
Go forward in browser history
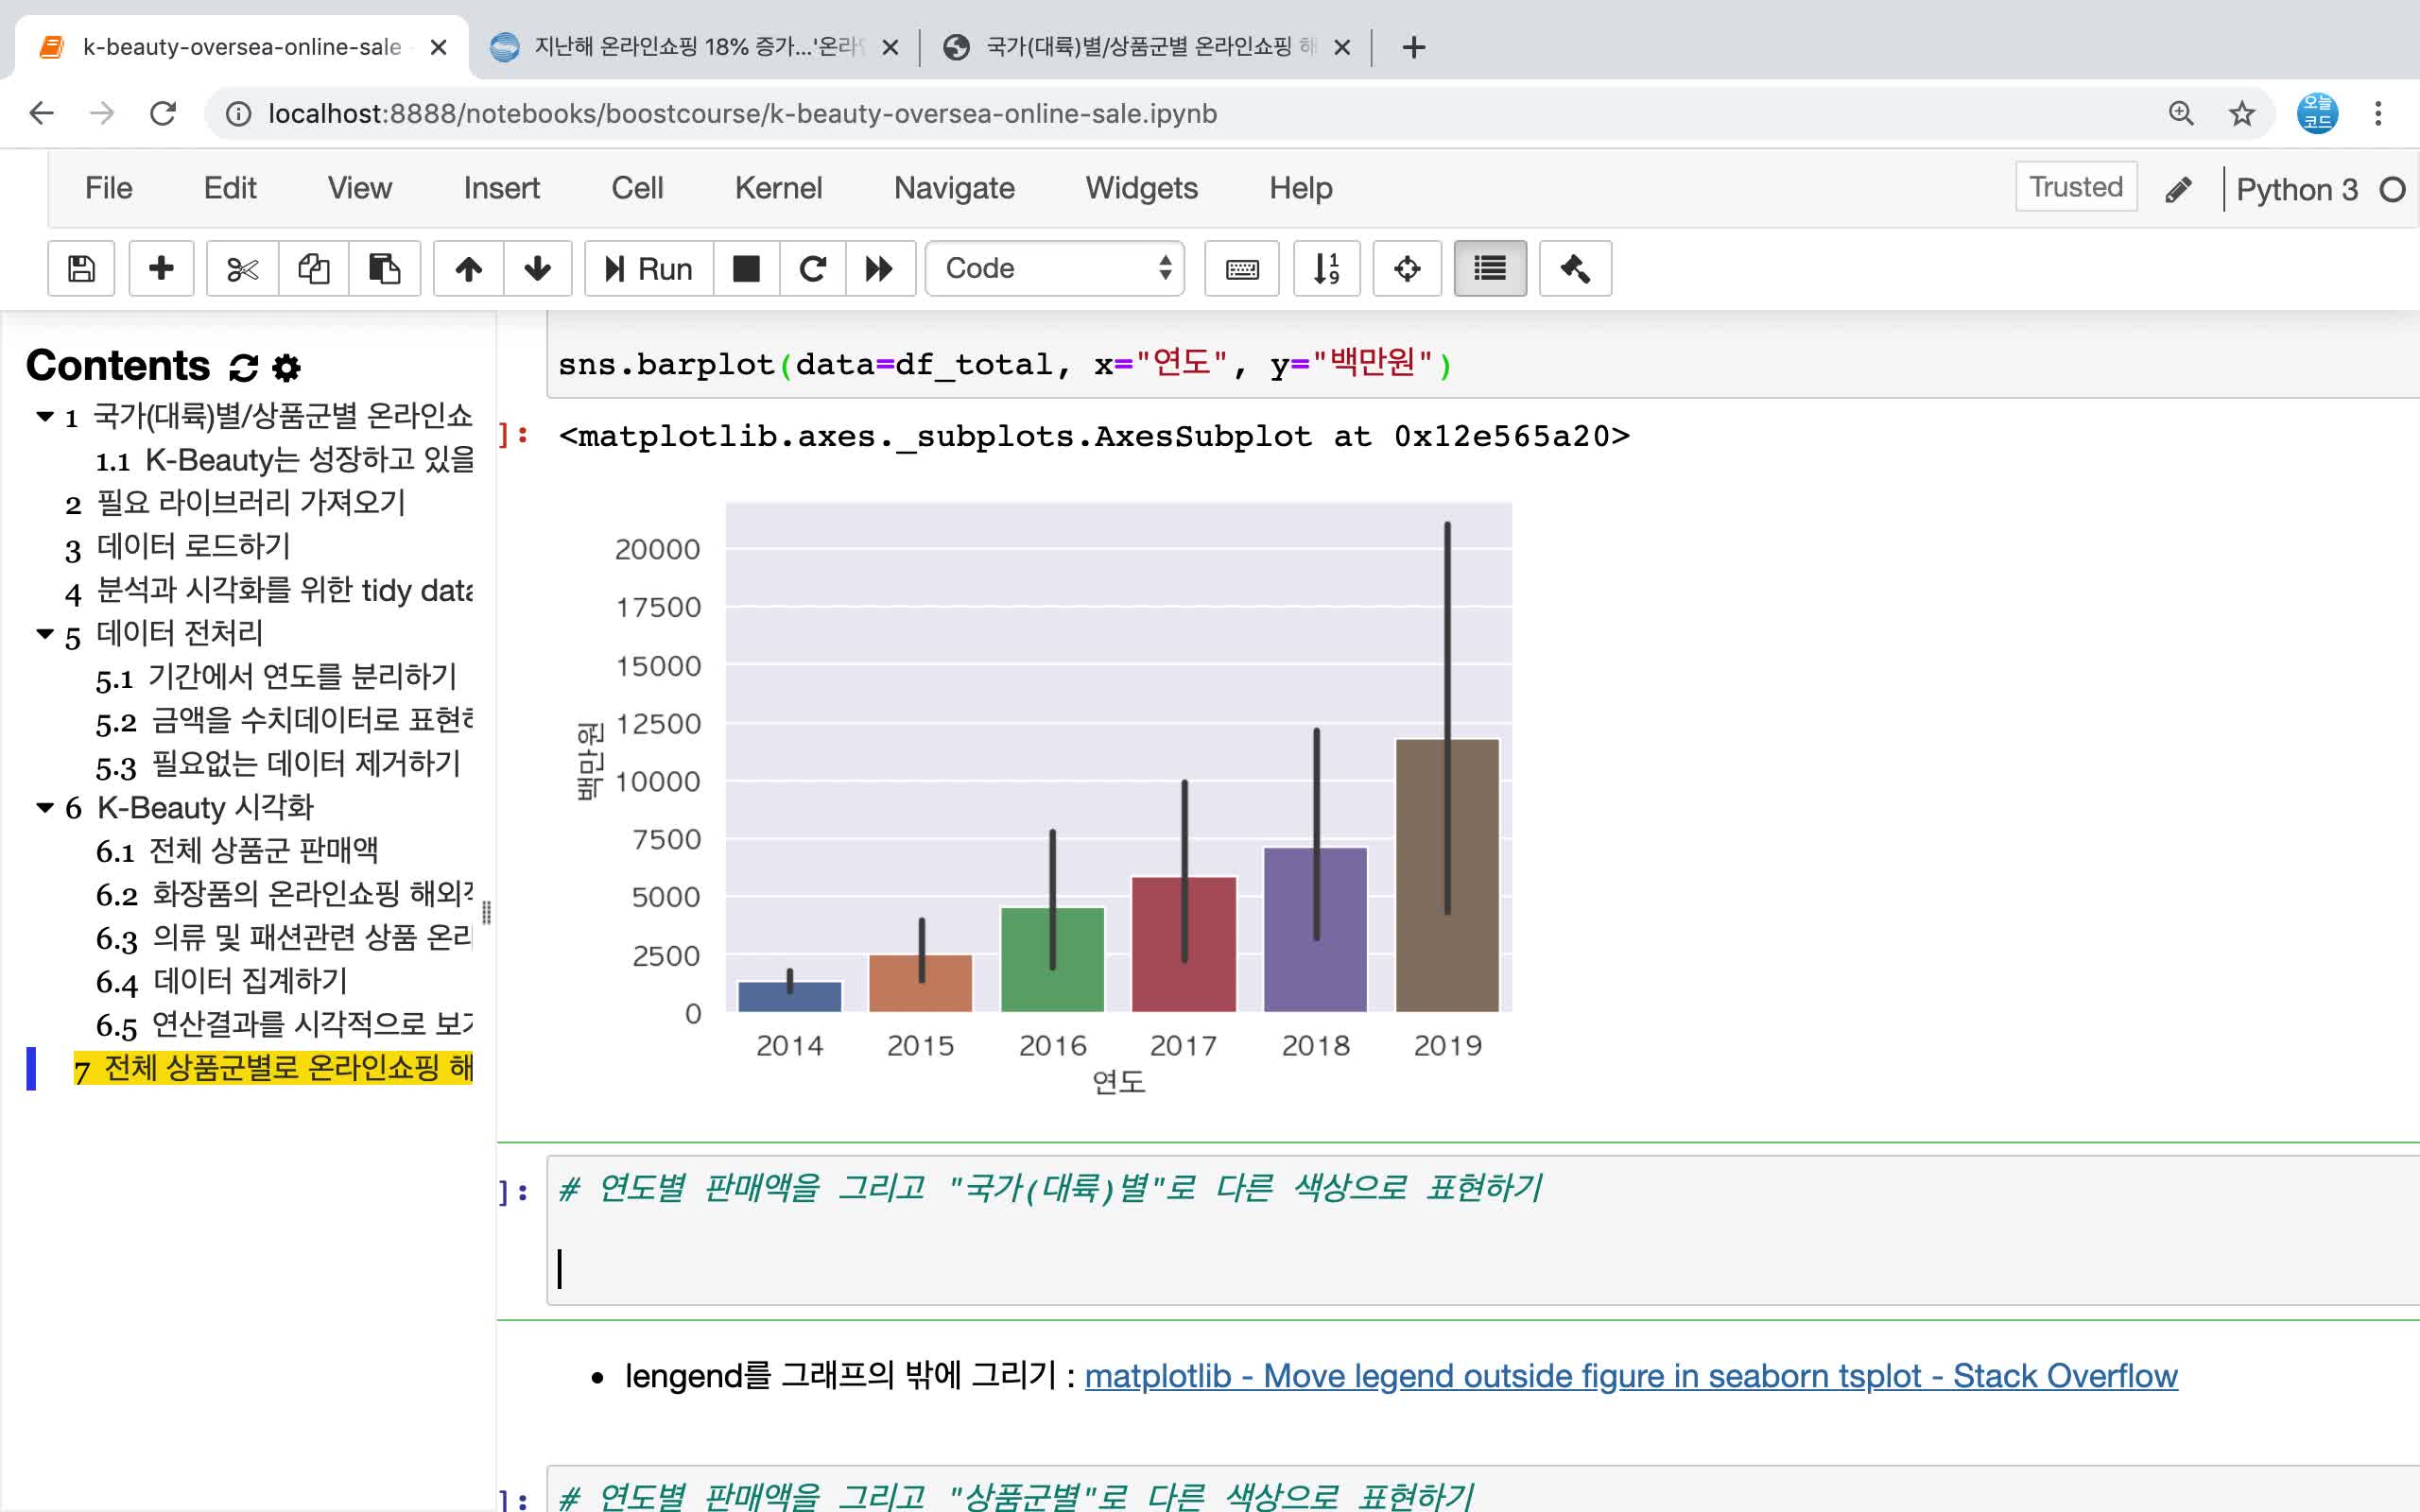[x=102, y=113]
